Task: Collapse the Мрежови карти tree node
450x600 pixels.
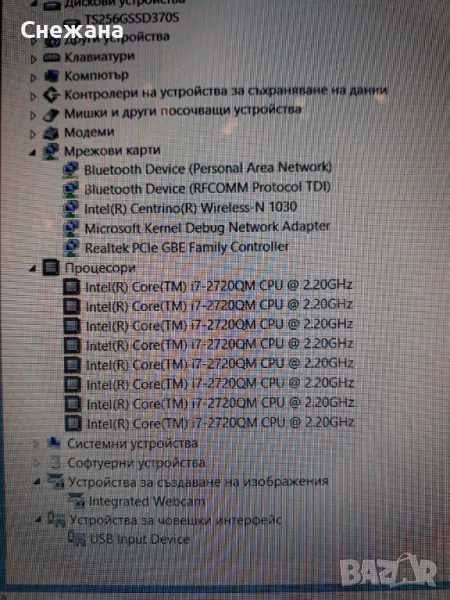Action: (x=33, y=153)
